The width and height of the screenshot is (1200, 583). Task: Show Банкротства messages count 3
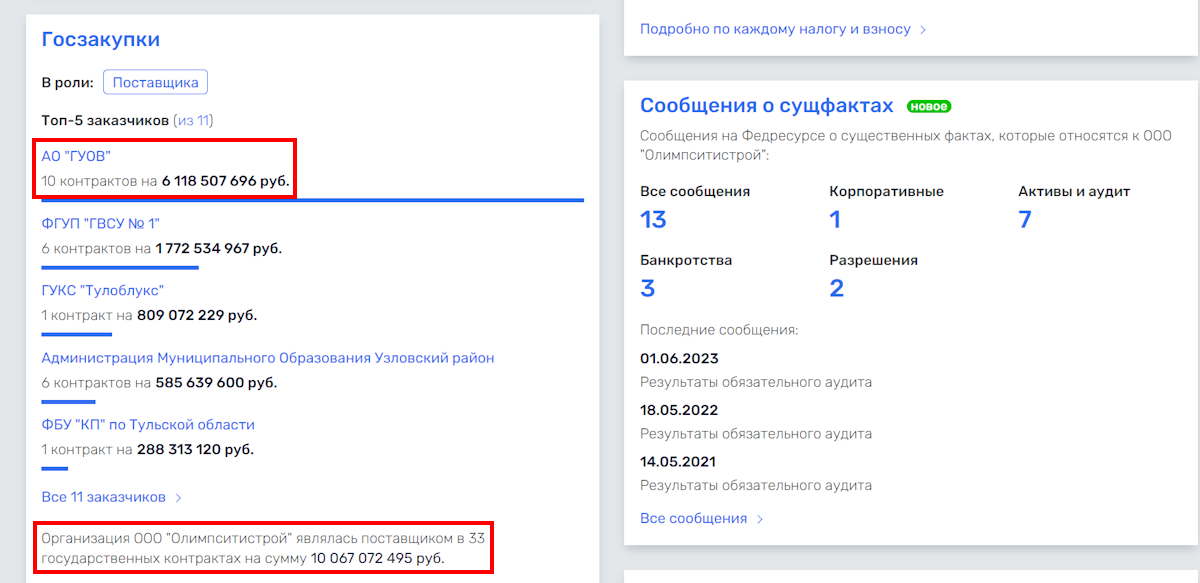647,288
